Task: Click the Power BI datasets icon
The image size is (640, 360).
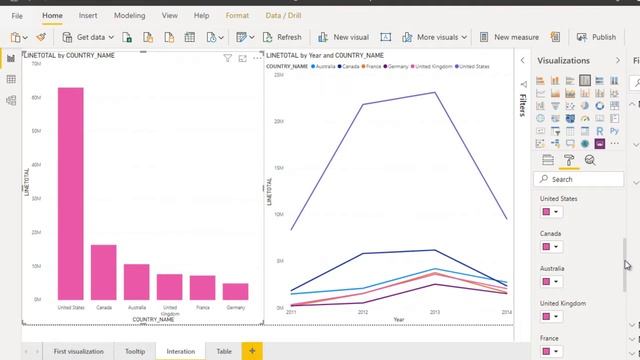Action: [148, 37]
